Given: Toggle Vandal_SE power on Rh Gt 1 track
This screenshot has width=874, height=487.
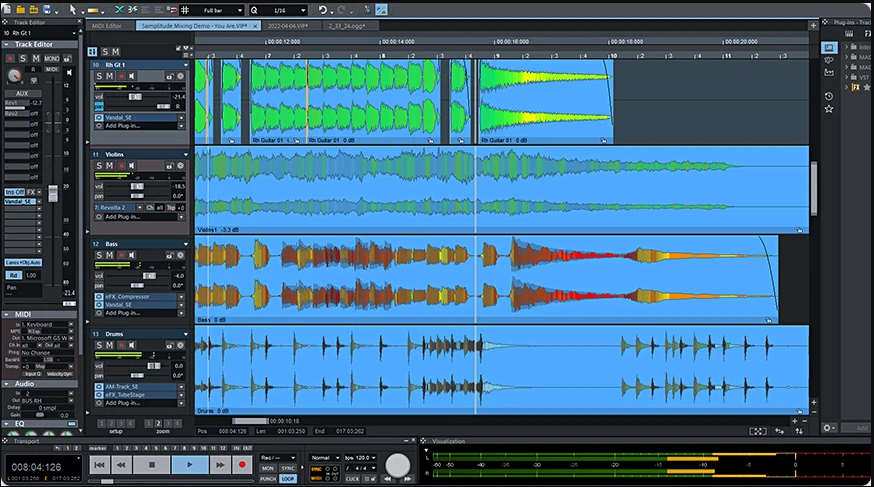Looking at the screenshot, I should coord(99,118).
